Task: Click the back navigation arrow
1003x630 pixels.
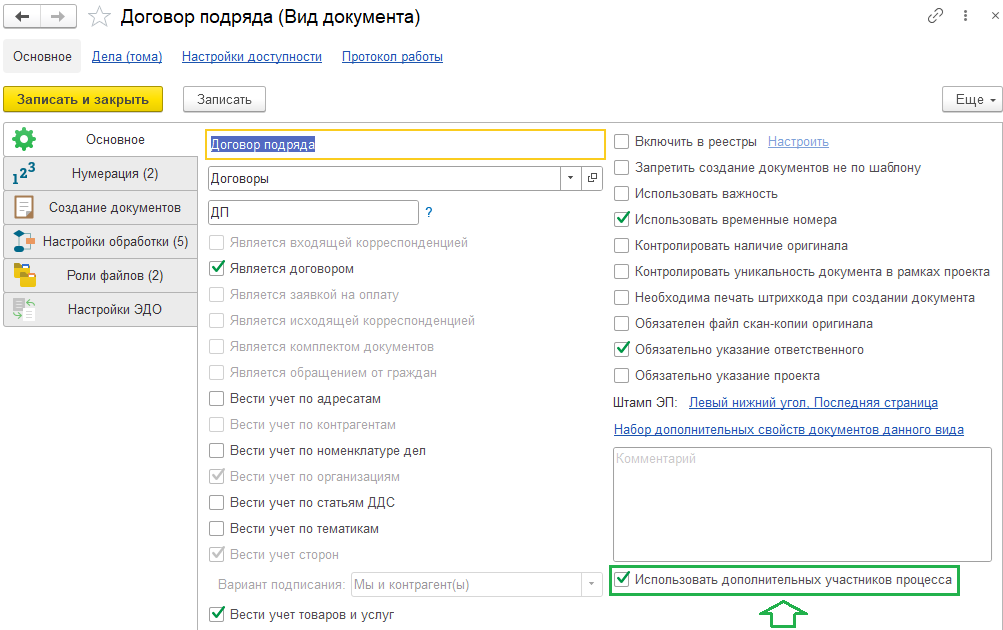Action: (x=22, y=17)
